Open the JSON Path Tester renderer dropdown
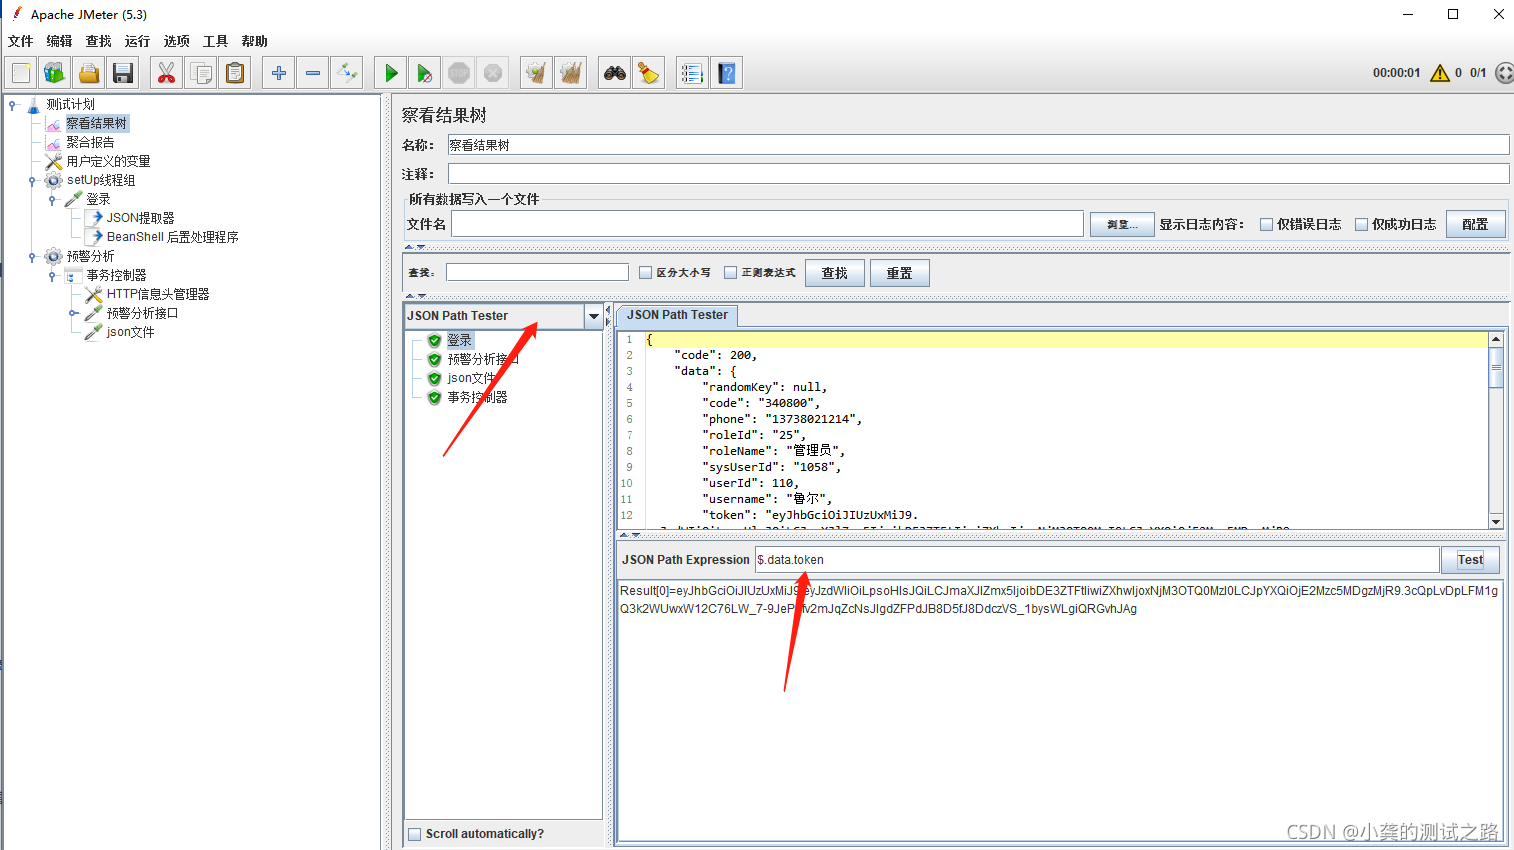1514x850 pixels. (594, 316)
